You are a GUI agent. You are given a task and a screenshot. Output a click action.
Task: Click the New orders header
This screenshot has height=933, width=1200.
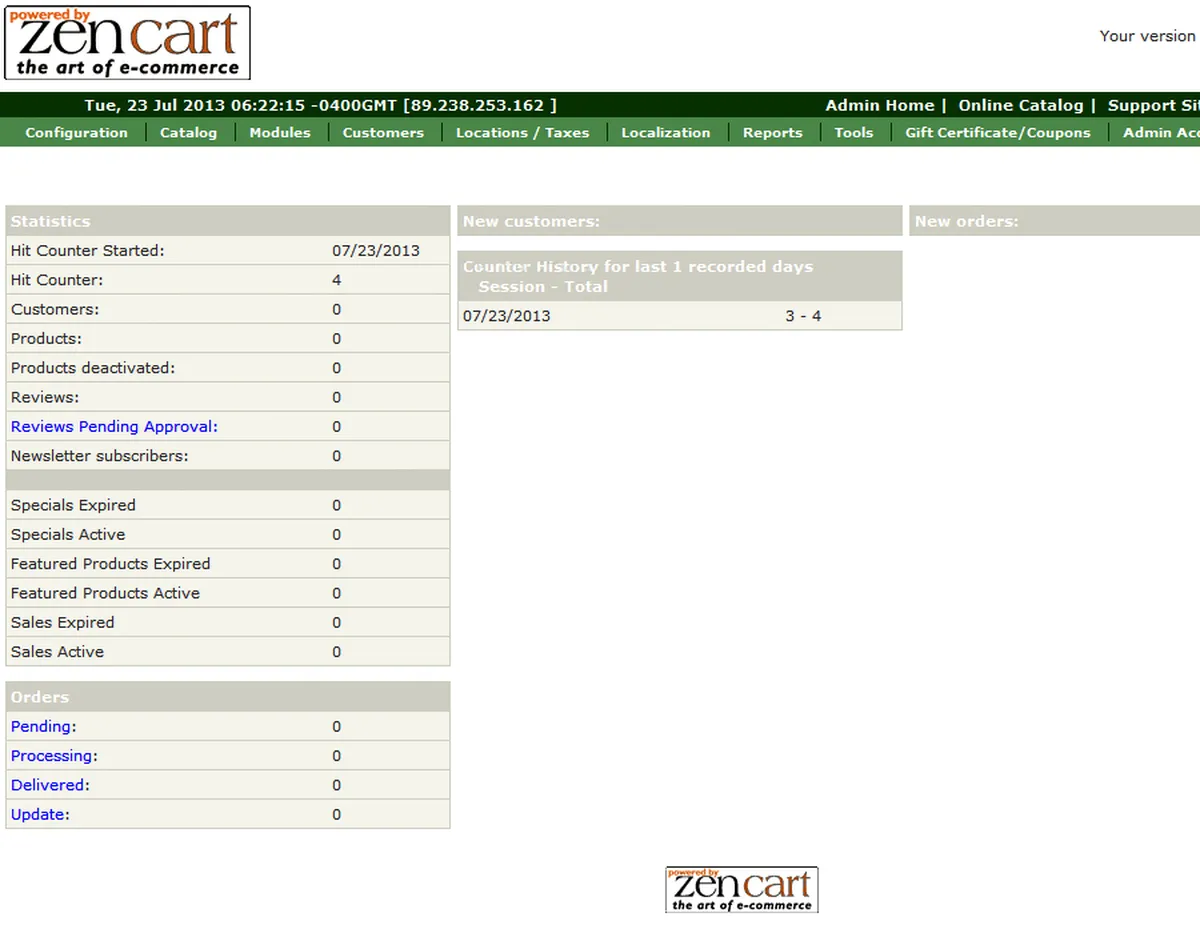1055,221
